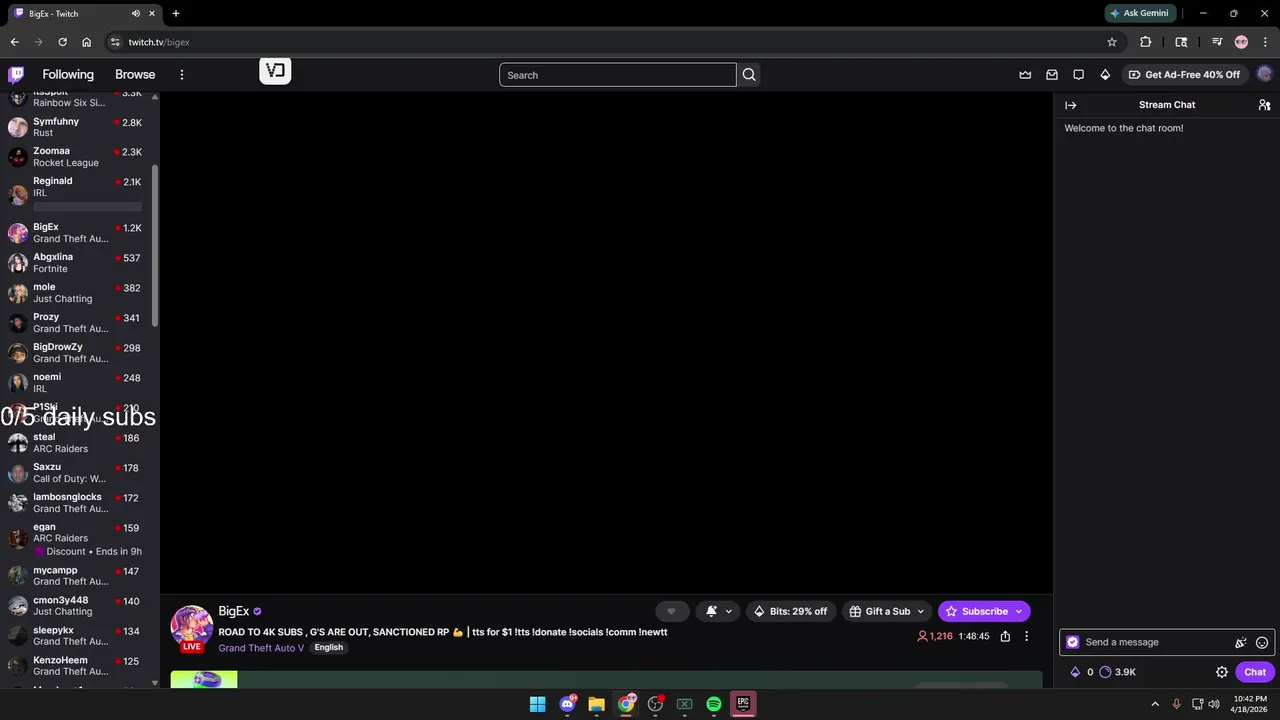Open chat settings gear
The image size is (1280, 720).
1222,672
